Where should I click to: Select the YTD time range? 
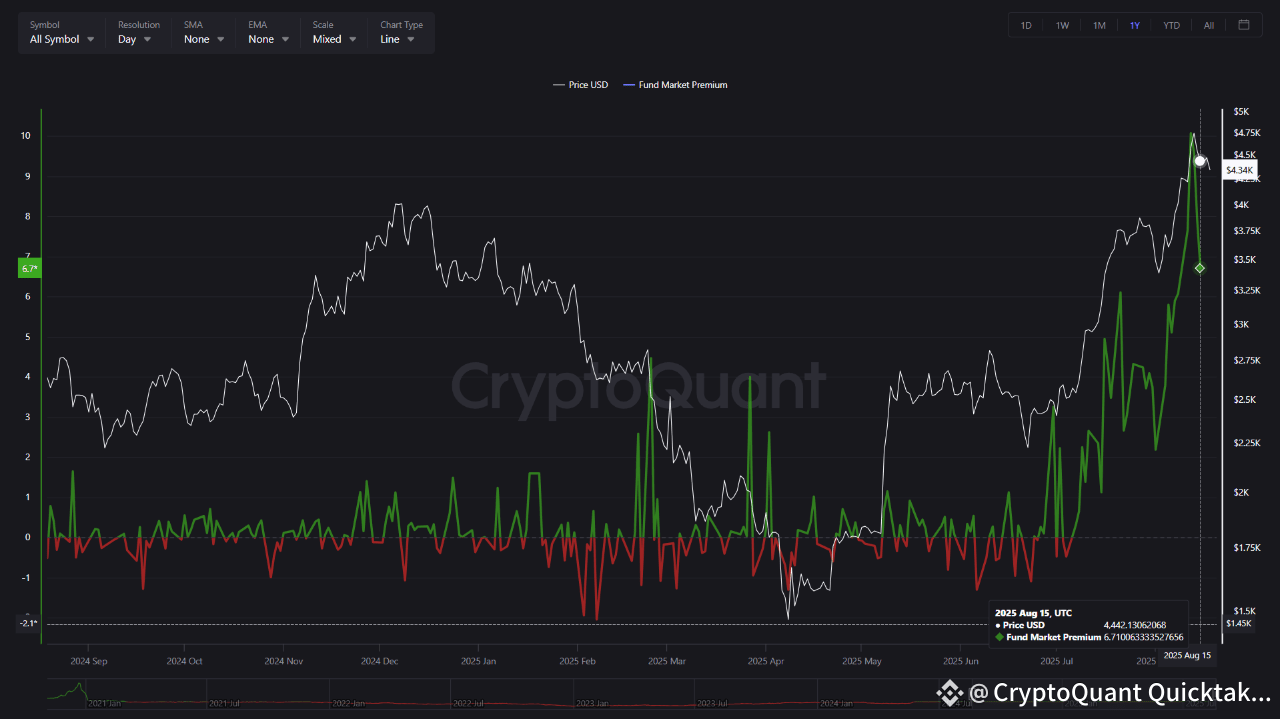coord(1171,25)
